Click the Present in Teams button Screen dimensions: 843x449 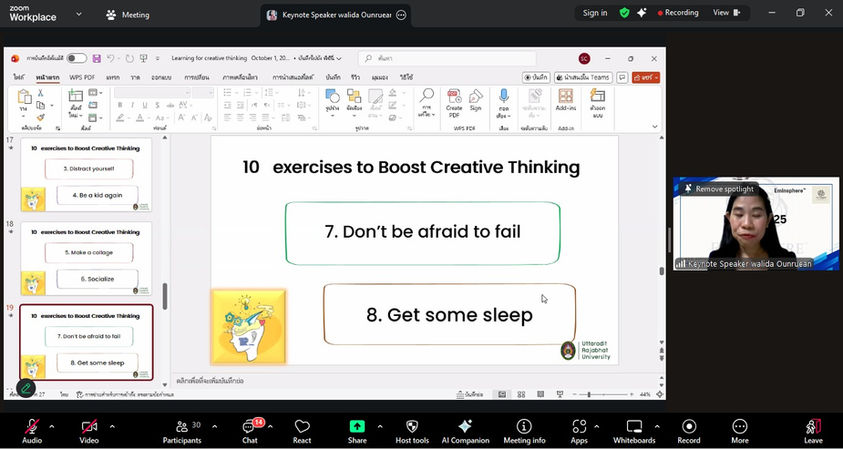click(x=583, y=77)
